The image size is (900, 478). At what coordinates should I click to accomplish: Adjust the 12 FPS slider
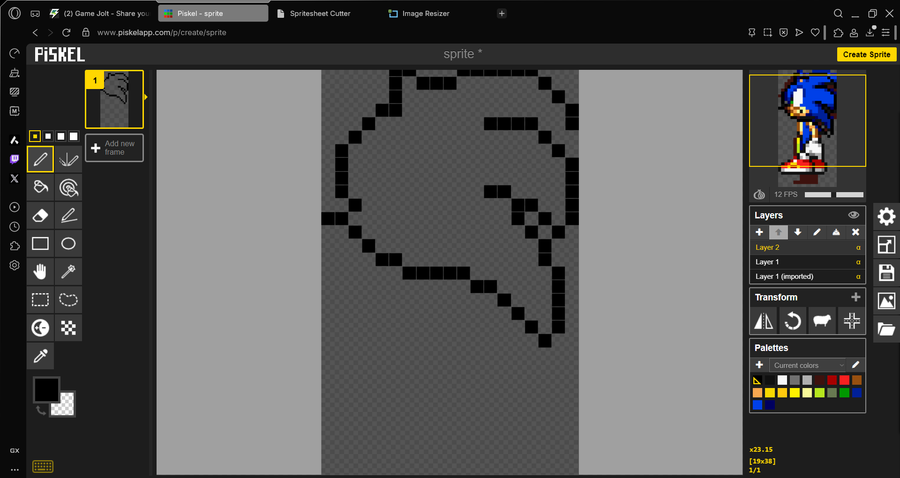[x=834, y=195]
